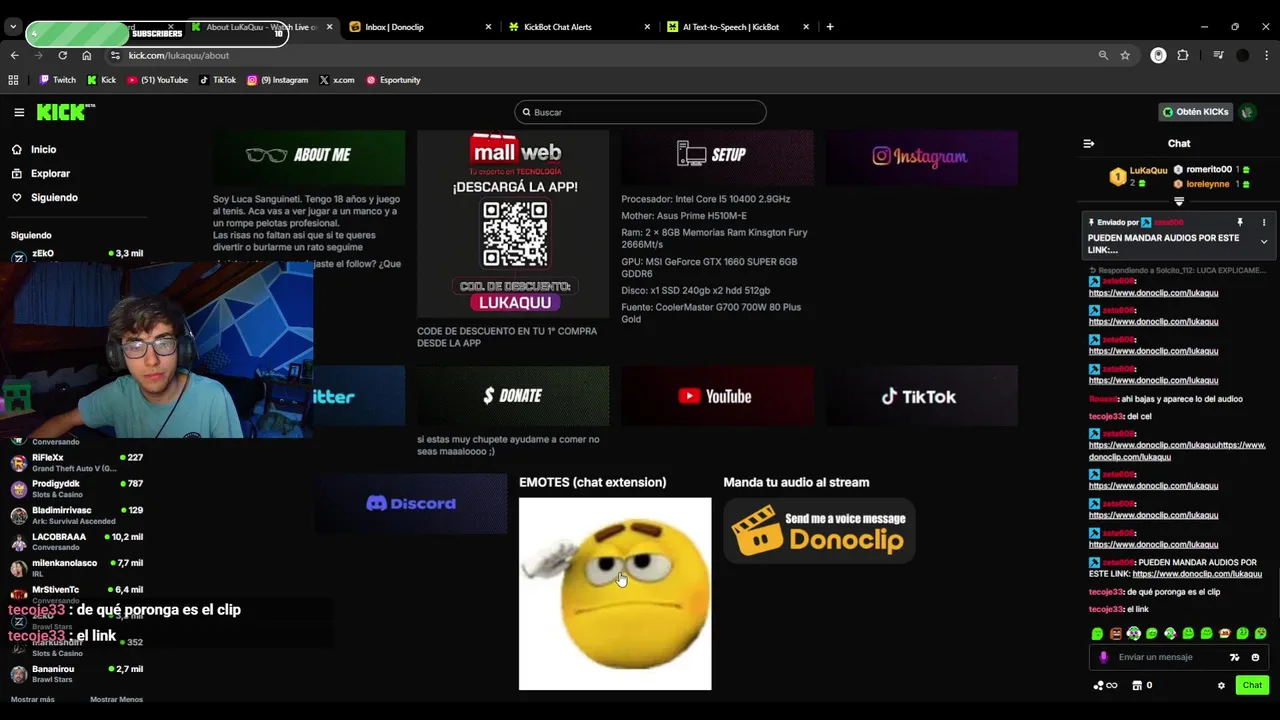
Task: Open a new browser tab
Action: pos(830,27)
